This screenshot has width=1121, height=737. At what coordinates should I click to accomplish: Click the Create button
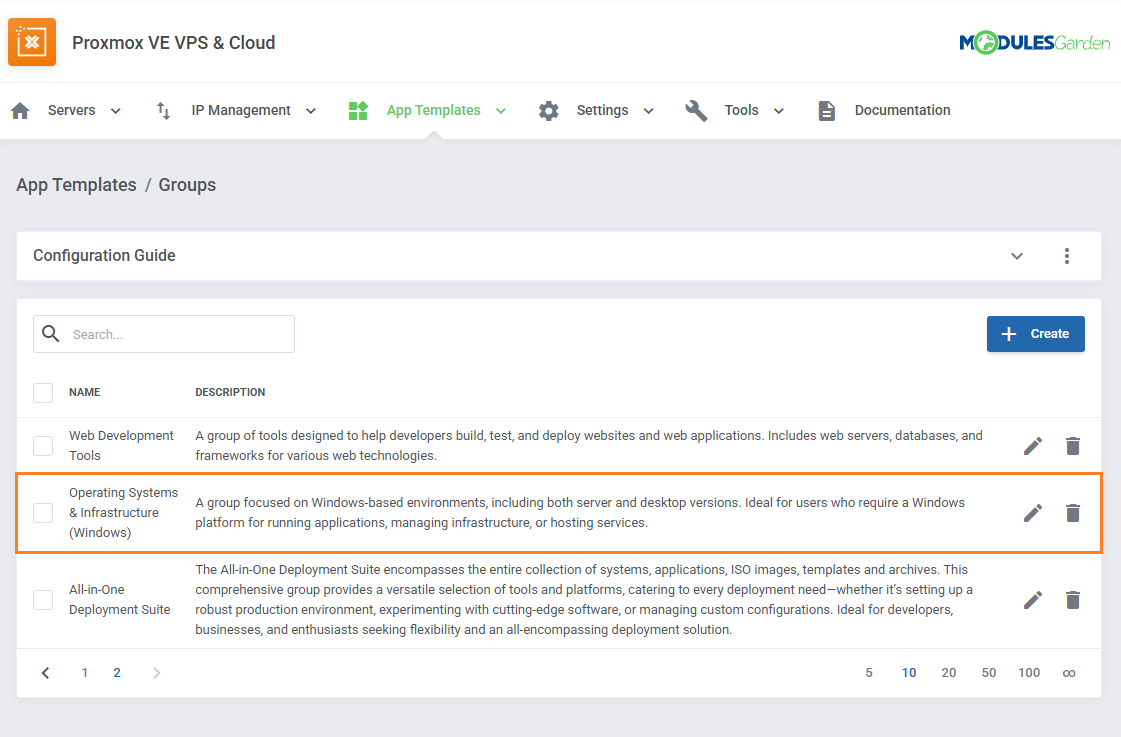point(1035,334)
